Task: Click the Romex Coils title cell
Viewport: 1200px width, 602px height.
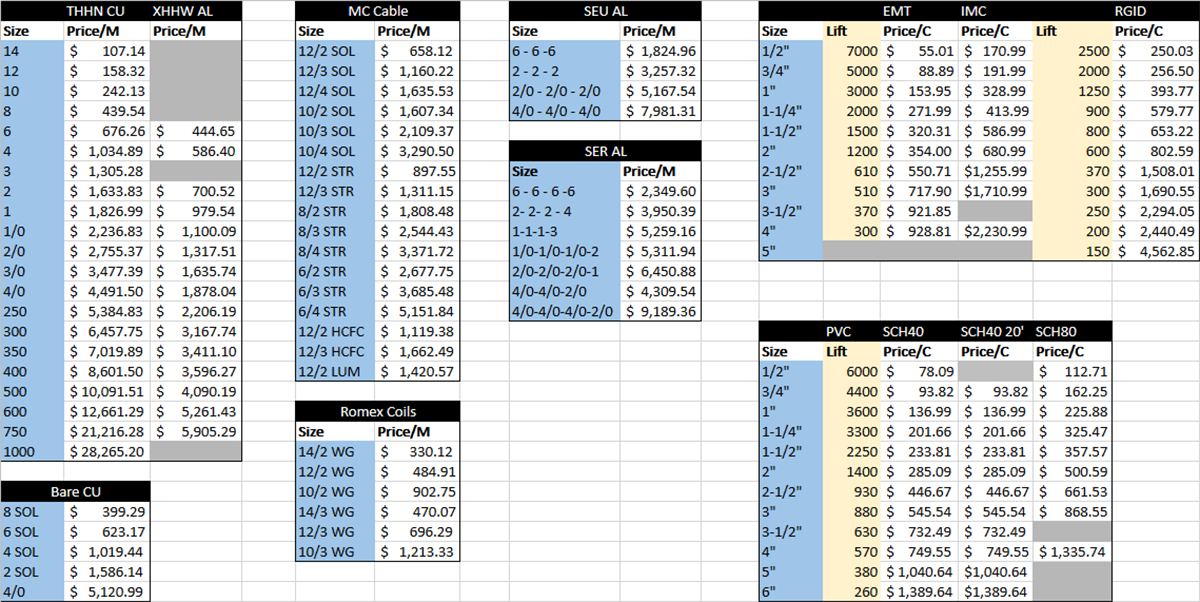Action: tap(377, 411)
